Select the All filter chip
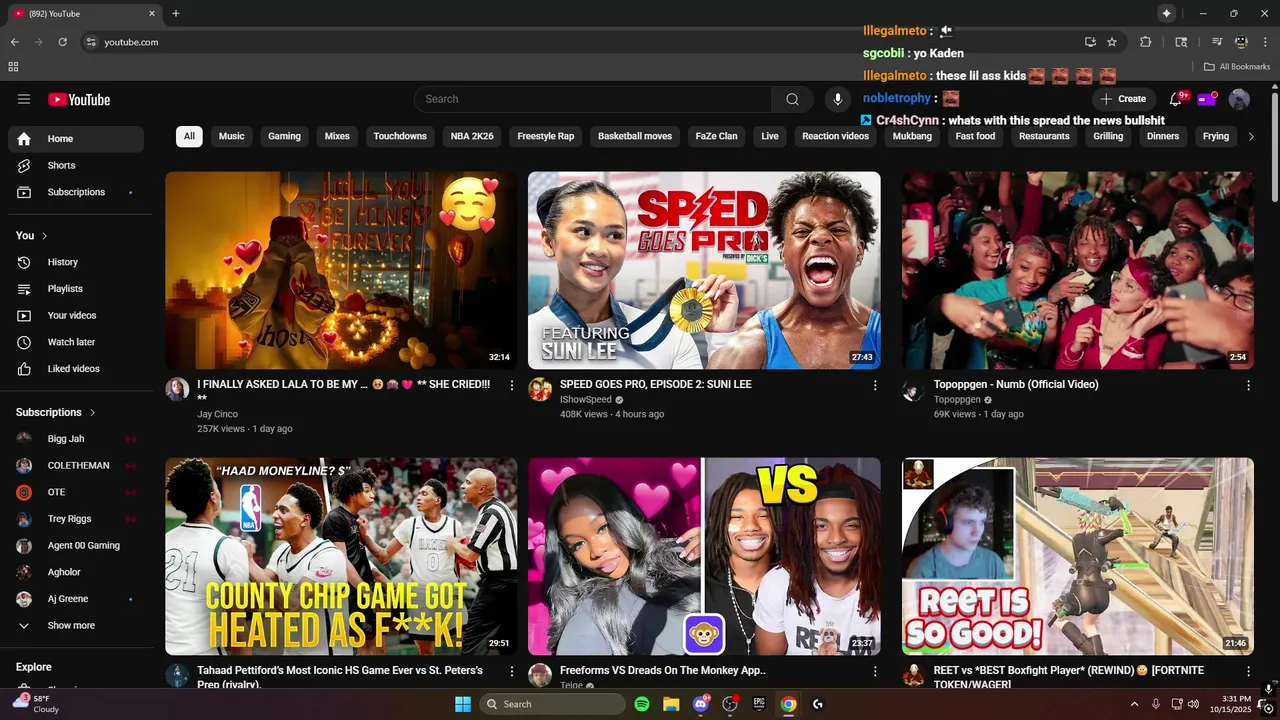The image size is (1280, 720). coord(189,136)
